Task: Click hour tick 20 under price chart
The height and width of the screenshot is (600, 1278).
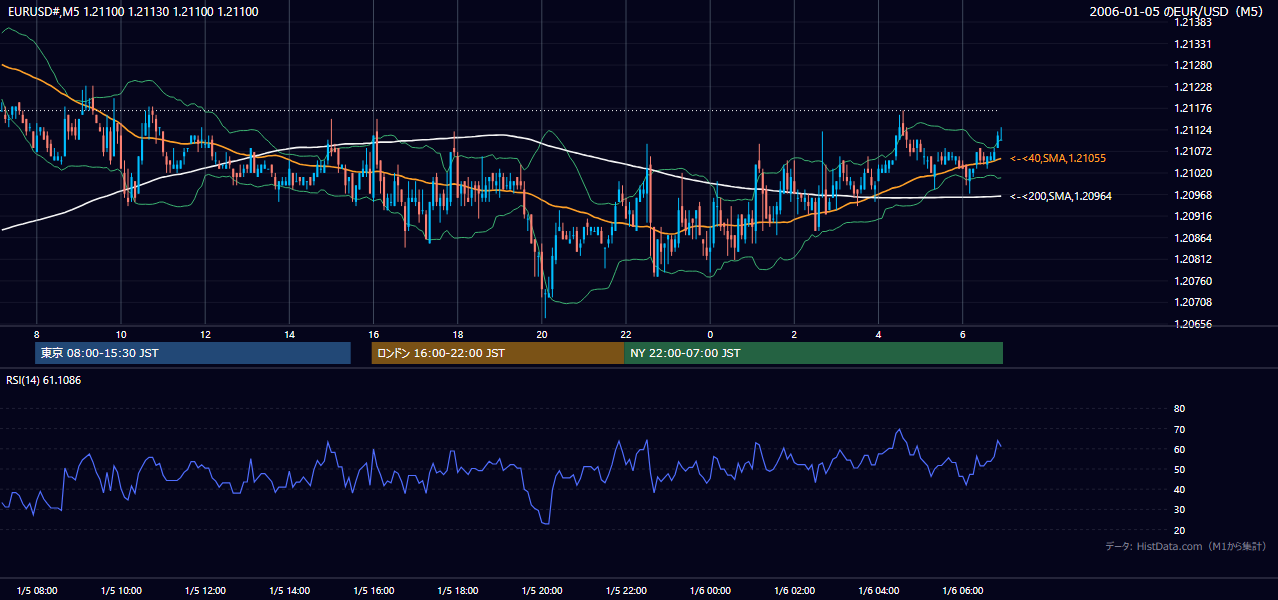Action: [x=541, y=334]
